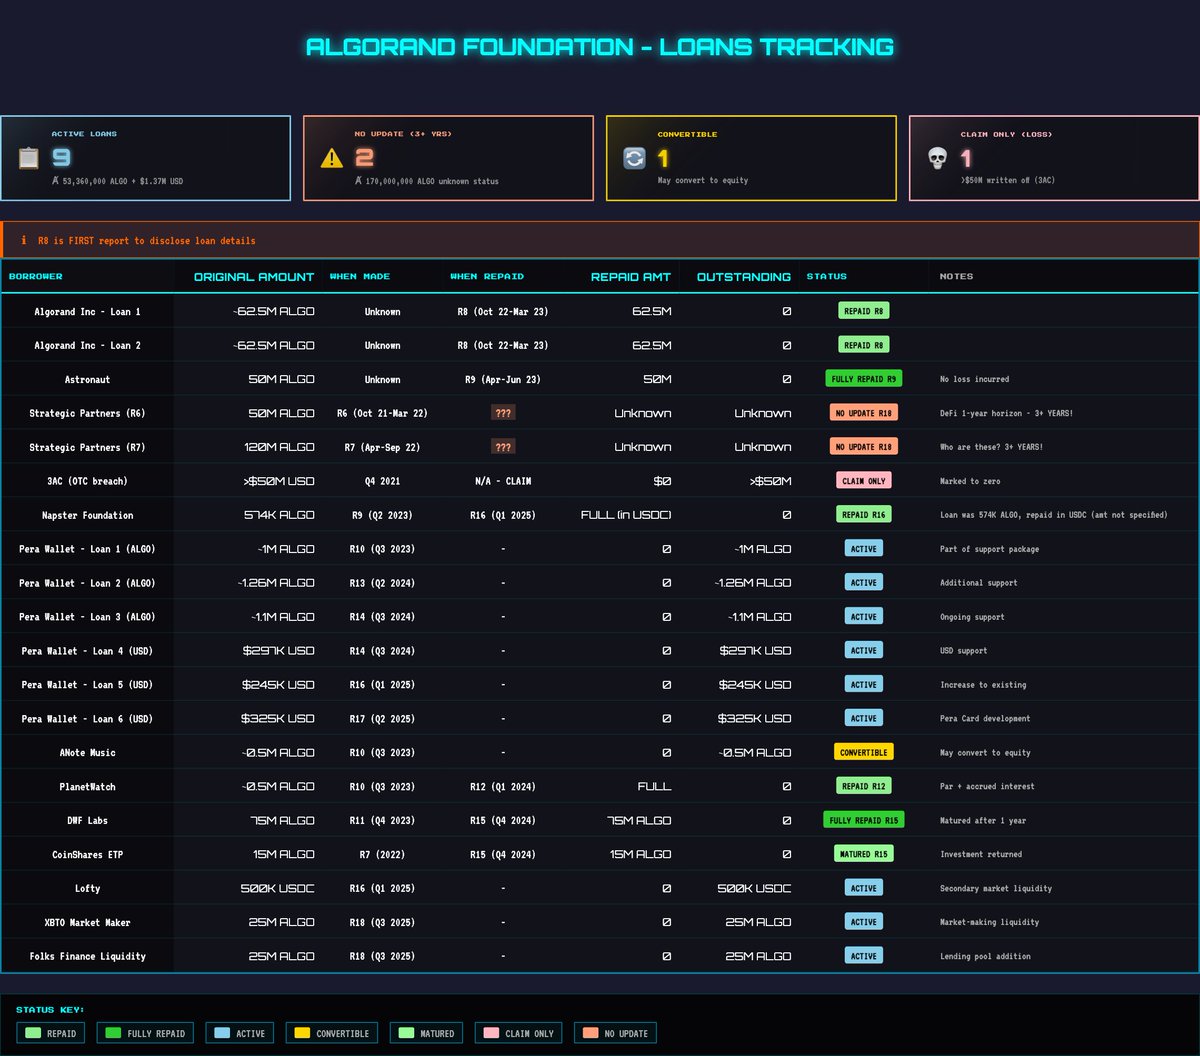1200x1056 pixels.
Task: Click the 'No loss incurred' note
Action: 975,379
